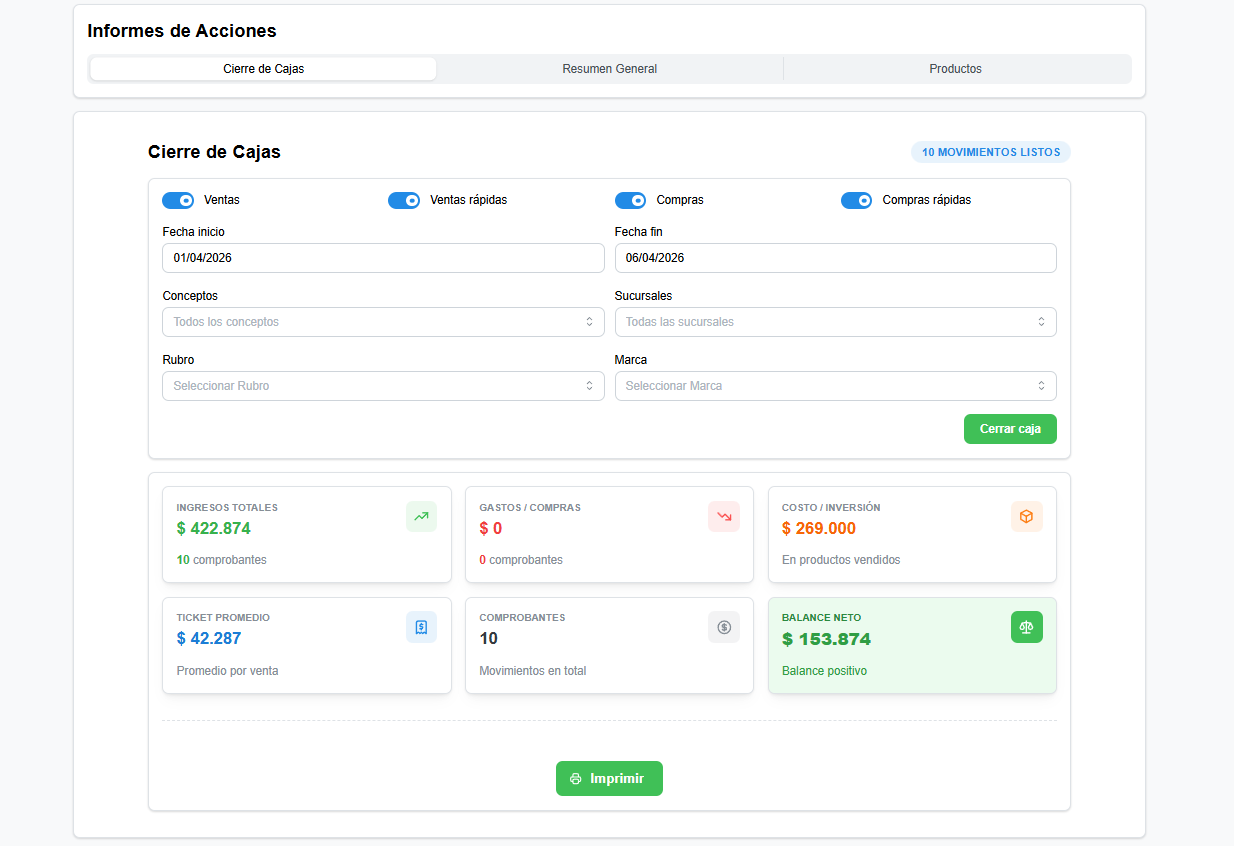Click the balance scale icon in Balance Neto card
Viewport: 1234px width, 846px height.
click(1027, 627)
